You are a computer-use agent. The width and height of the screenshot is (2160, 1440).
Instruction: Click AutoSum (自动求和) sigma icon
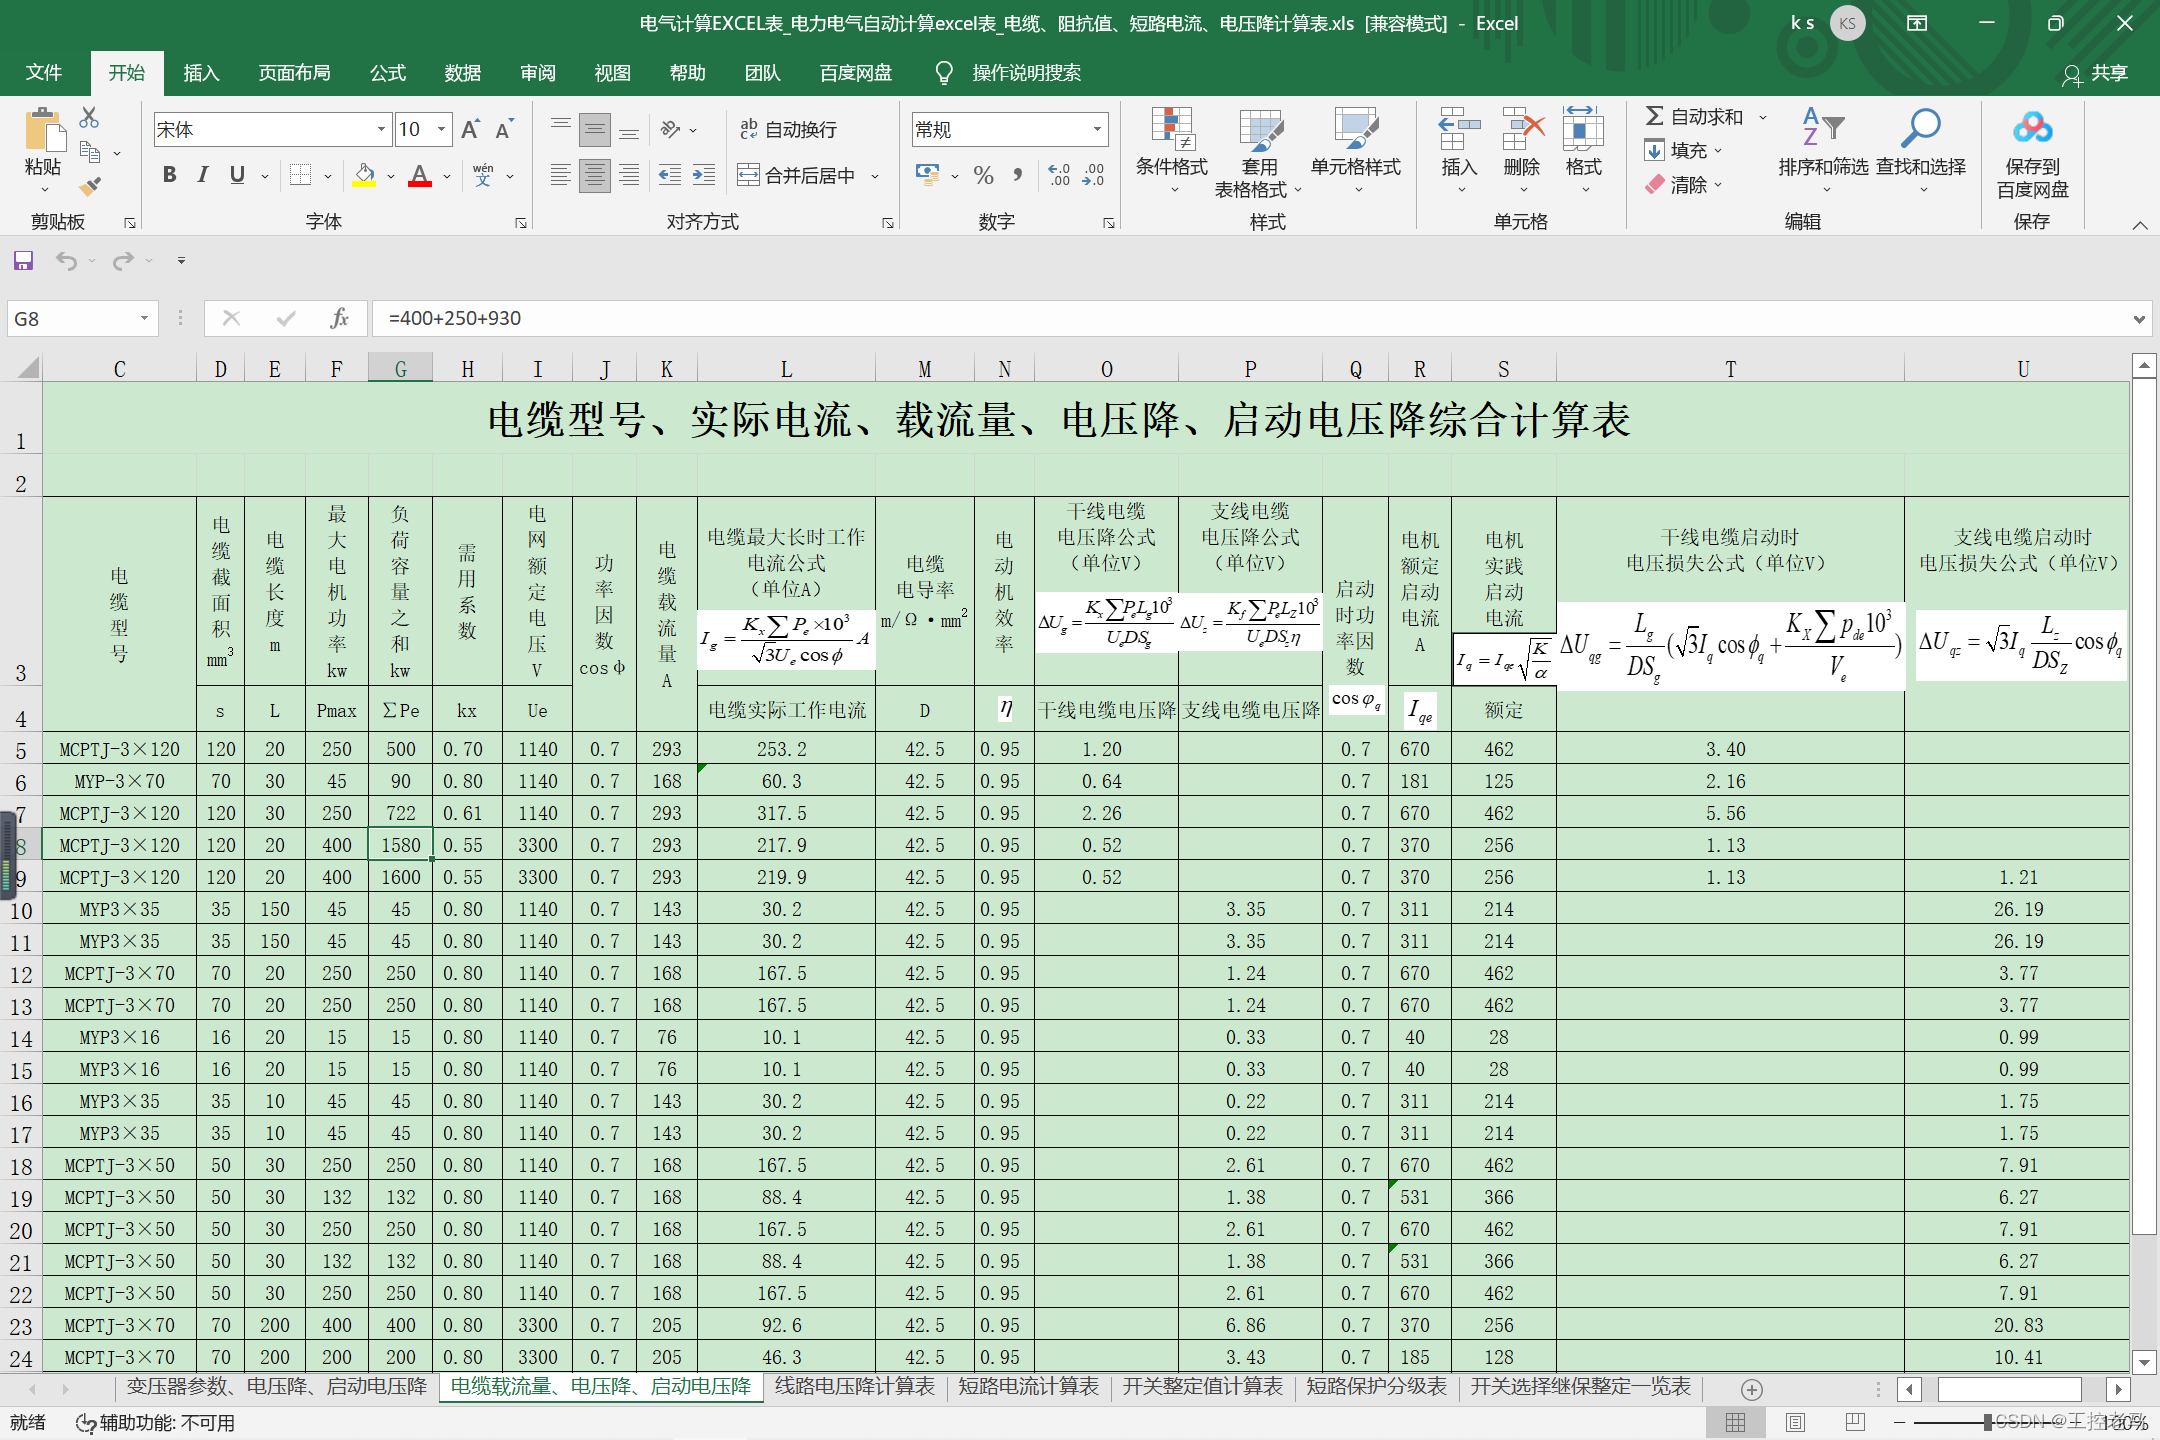[x=1656, y=117]
